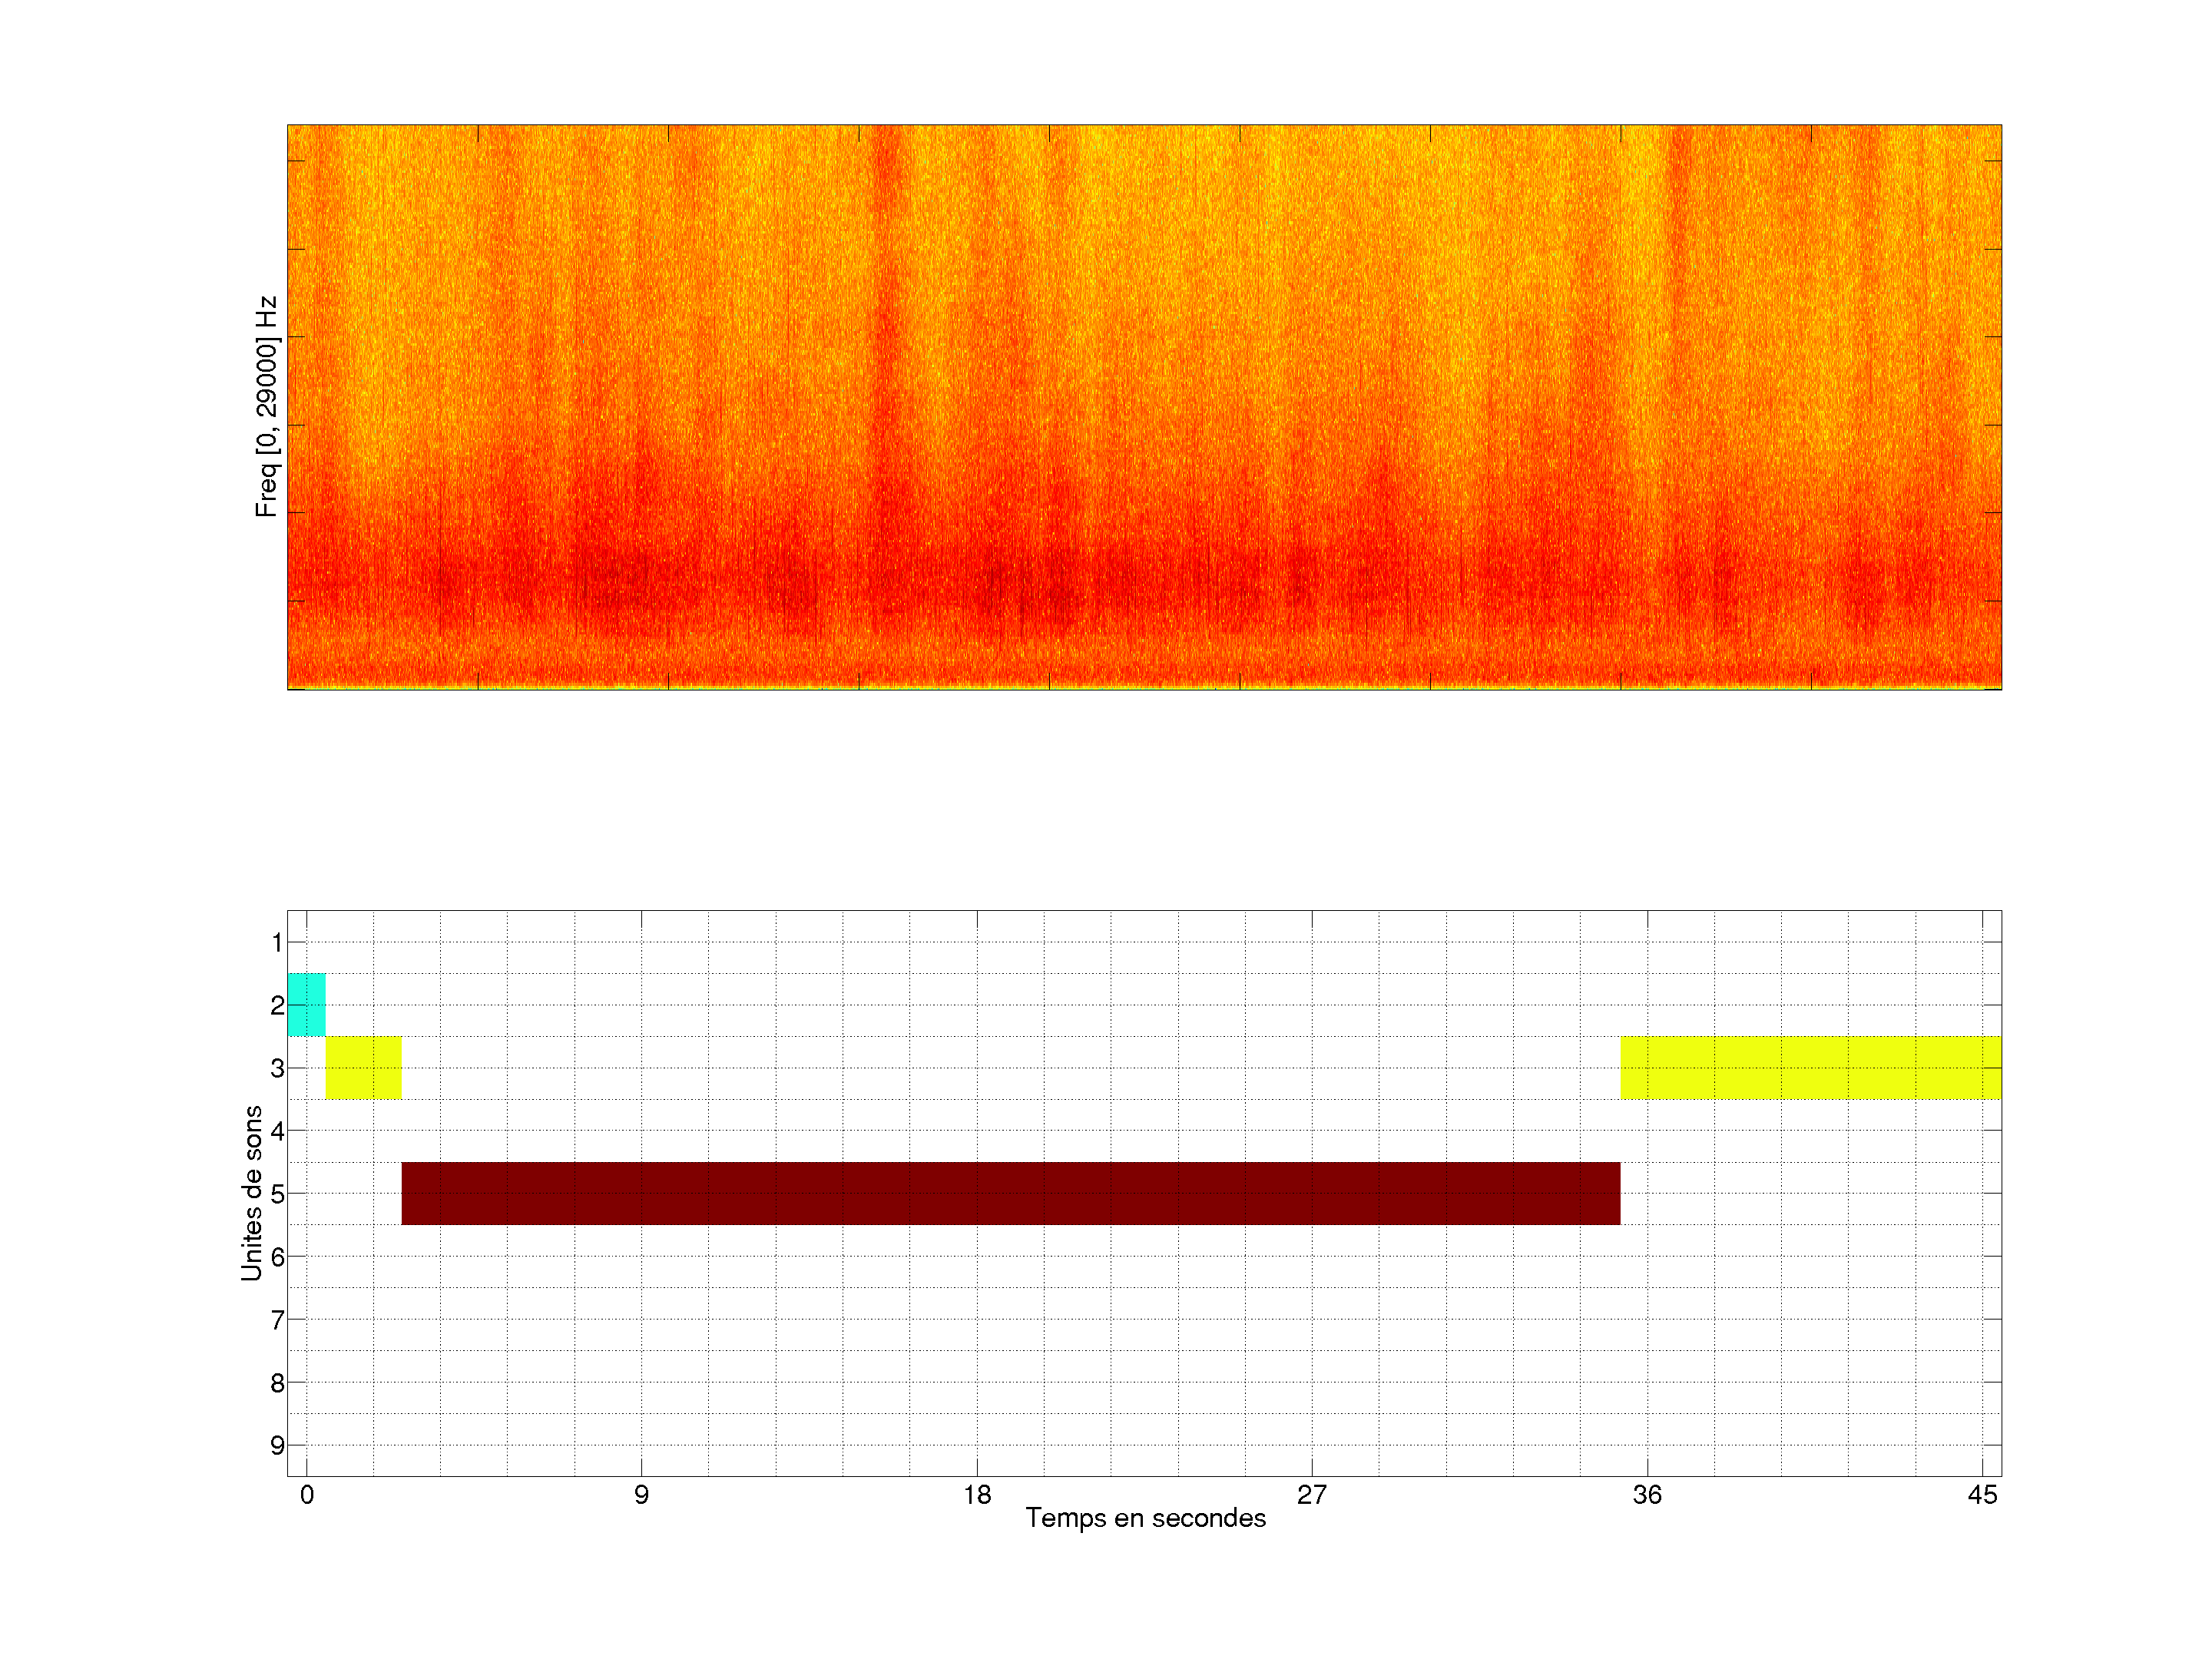Screen dimensions: 2212x1659
Task: Click x-axis tick label 9
Action: (x=641, y=1495)
